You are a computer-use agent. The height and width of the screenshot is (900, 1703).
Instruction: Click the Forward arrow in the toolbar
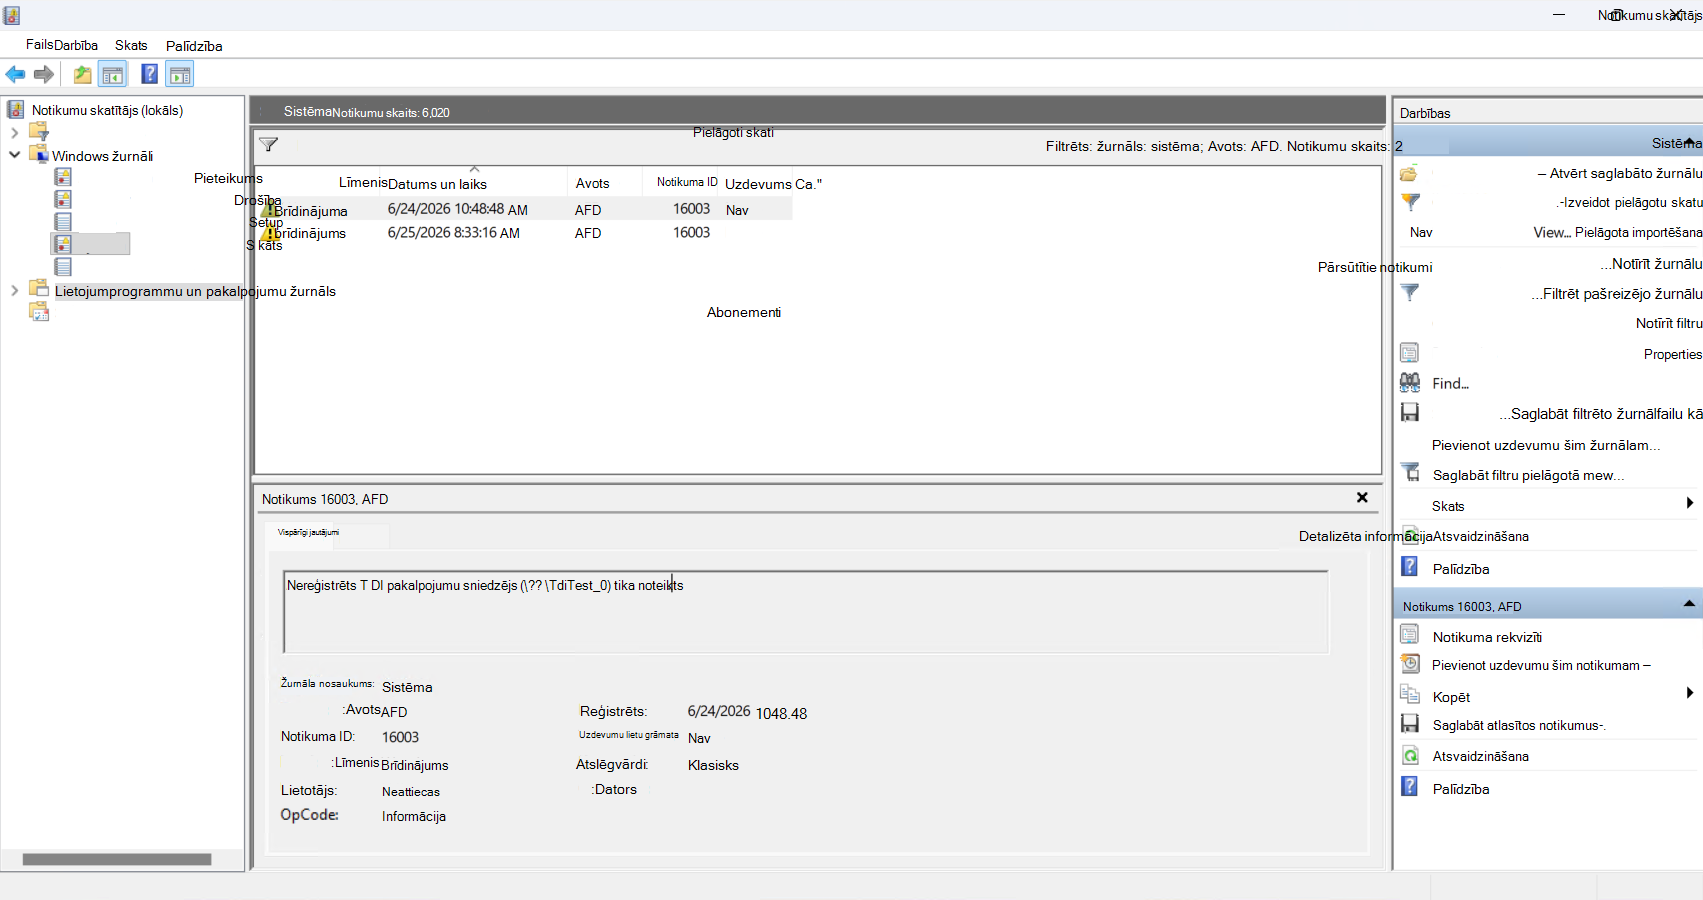[x=43, y=74]
